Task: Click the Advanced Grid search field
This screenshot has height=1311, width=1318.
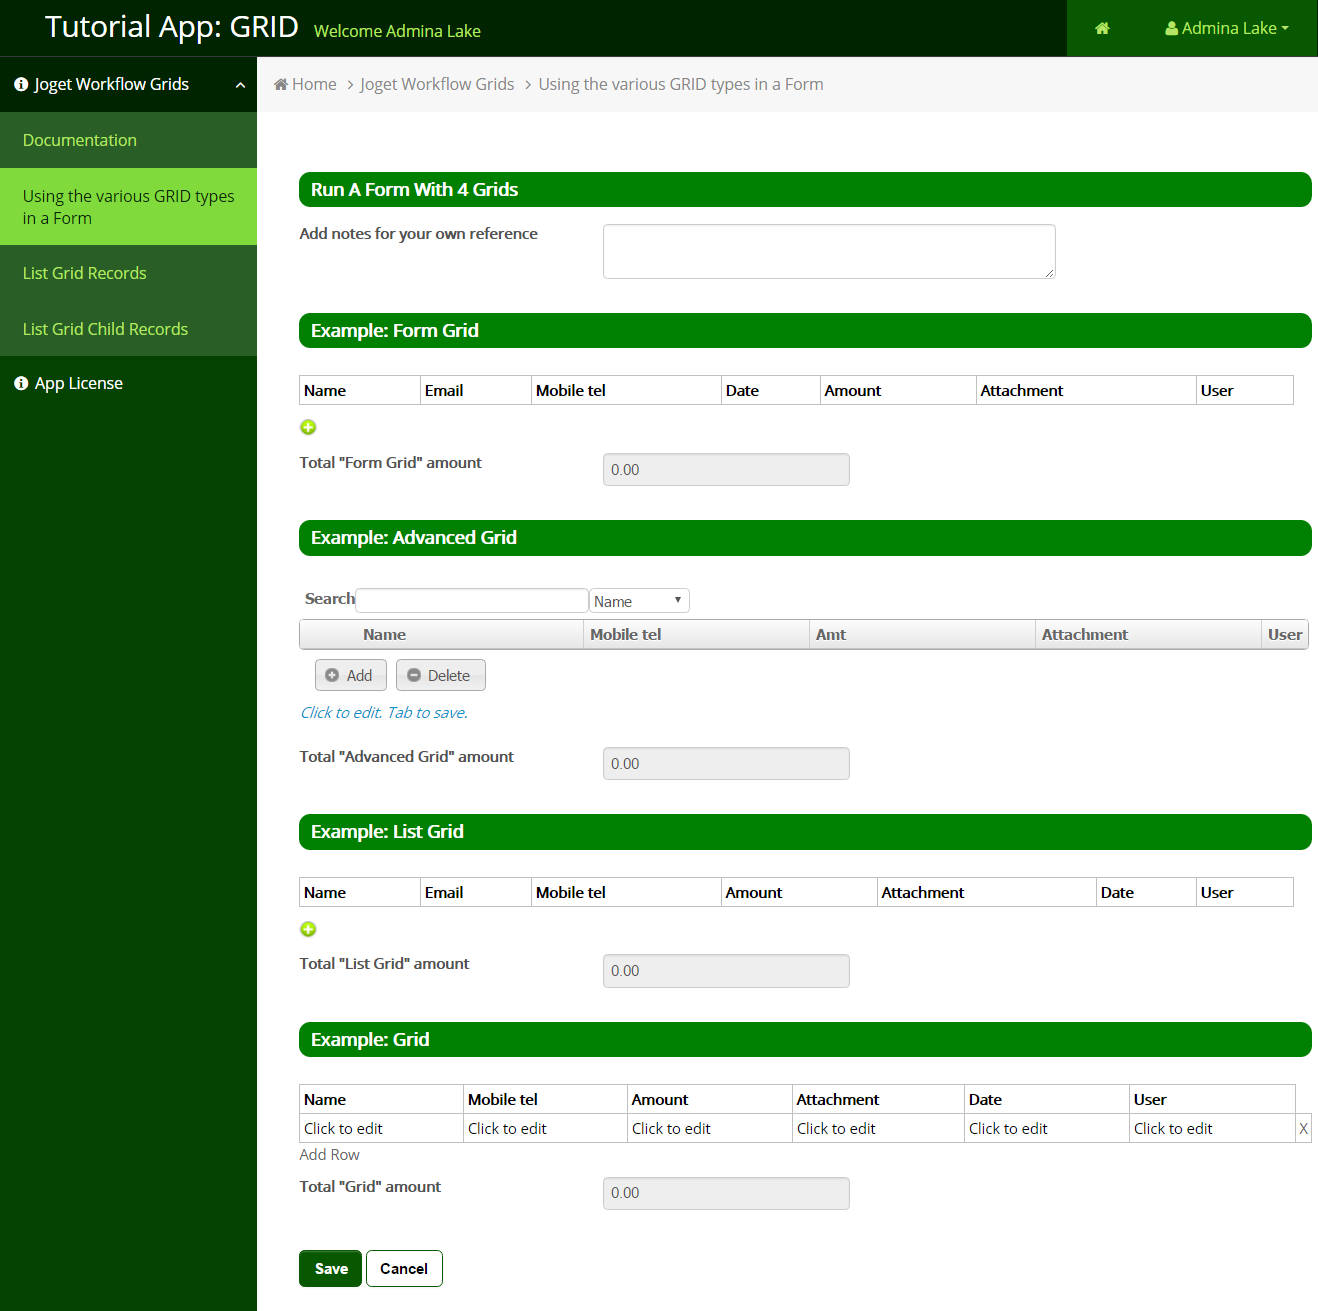Action: (471, 600)
